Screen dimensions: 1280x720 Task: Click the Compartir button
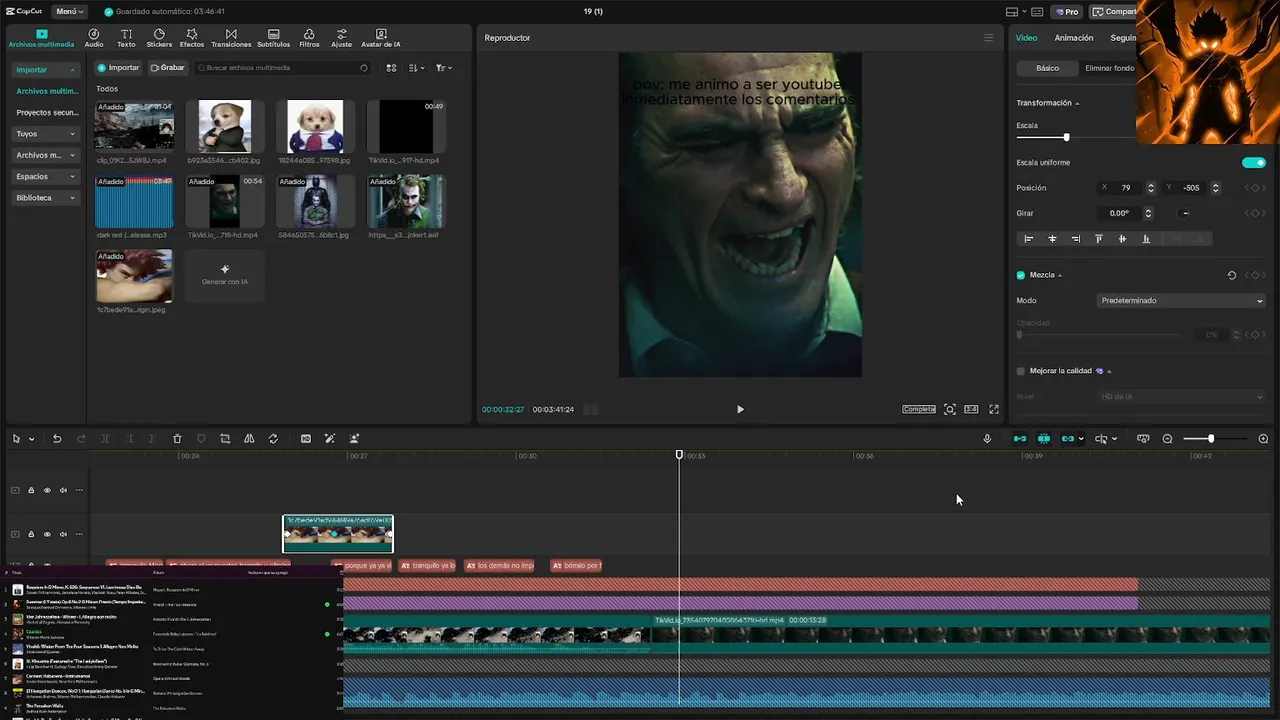click(1114, 12)
